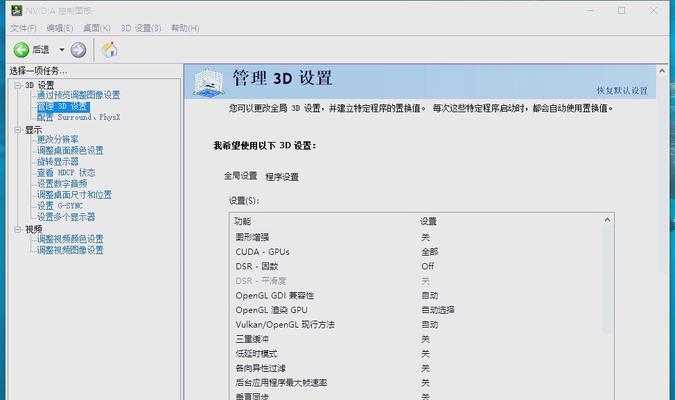
Task: Open 更改分辨率 task
Action: pos(58,140)
